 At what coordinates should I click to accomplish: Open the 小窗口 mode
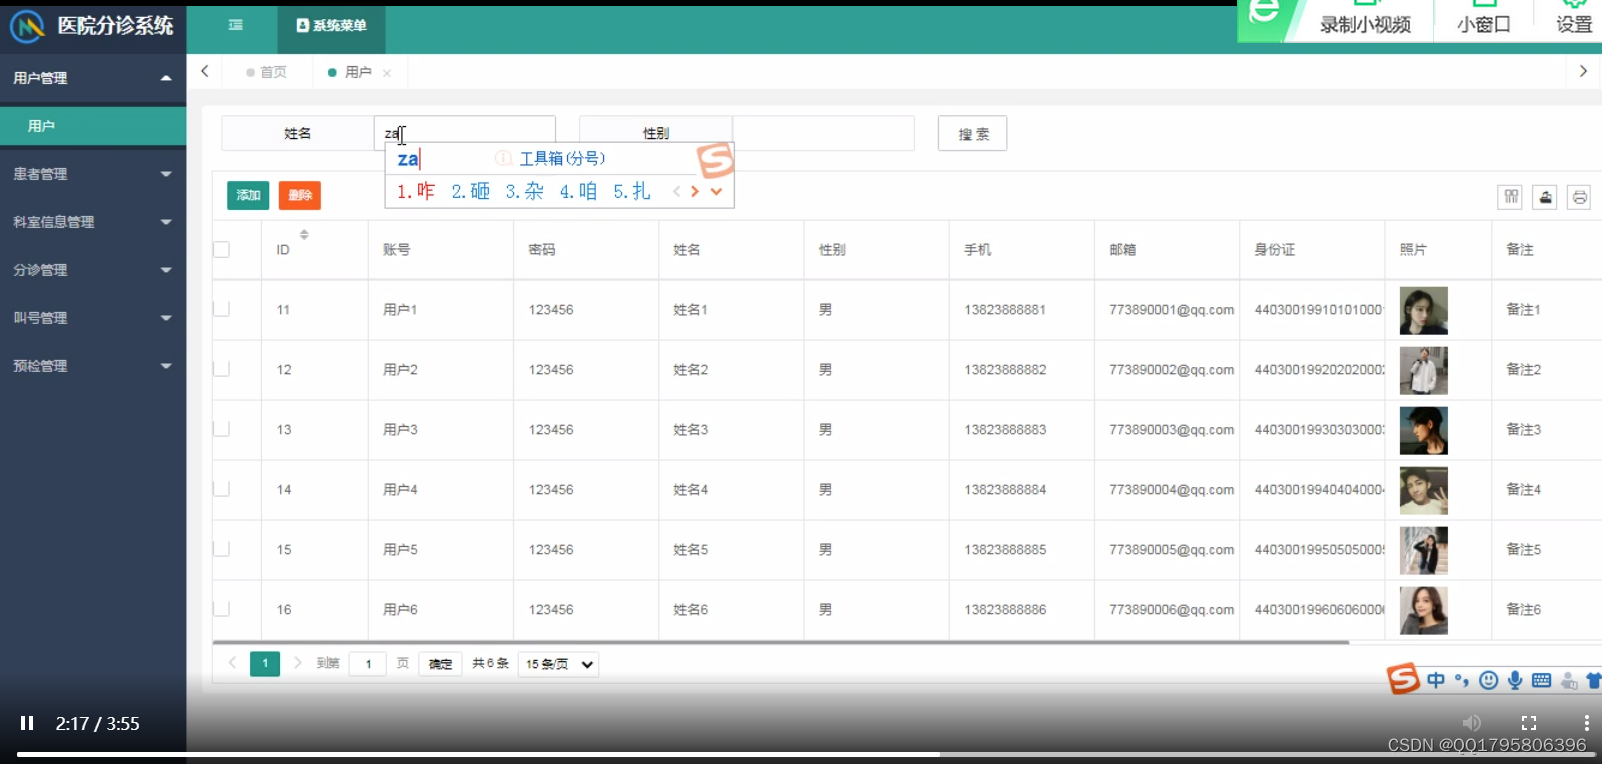[1484, 24]
